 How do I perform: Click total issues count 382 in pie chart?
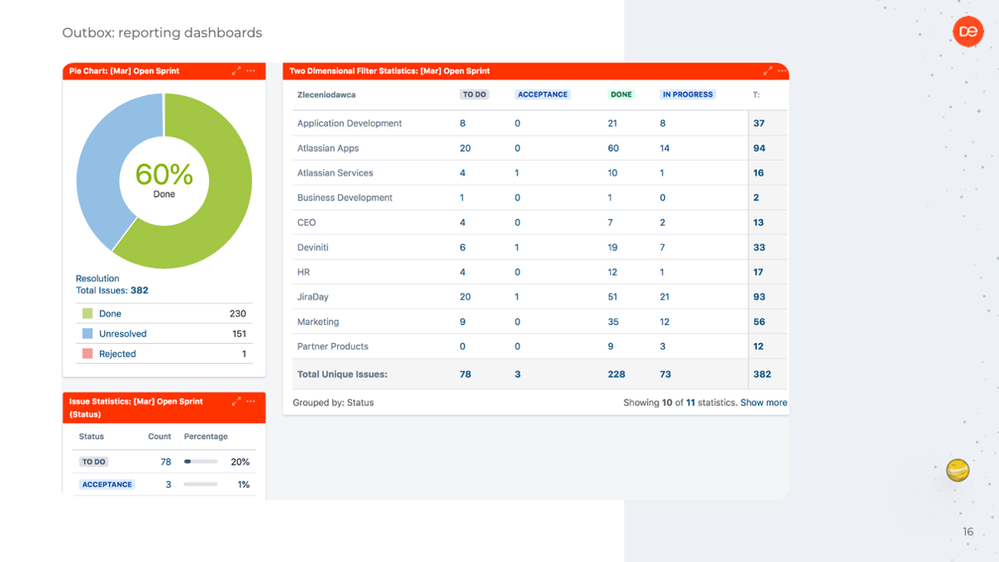(139, 291)
